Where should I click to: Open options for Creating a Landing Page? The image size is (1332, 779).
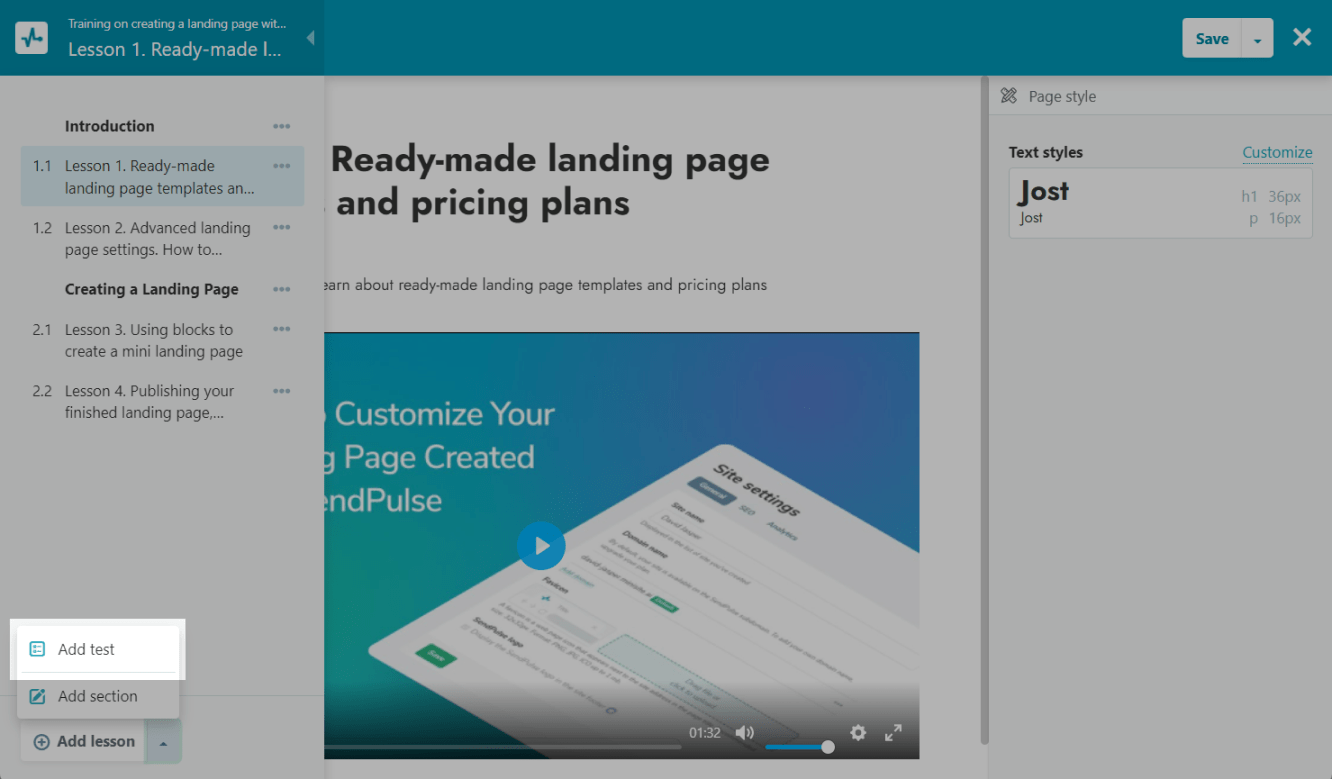pos(282,289)
